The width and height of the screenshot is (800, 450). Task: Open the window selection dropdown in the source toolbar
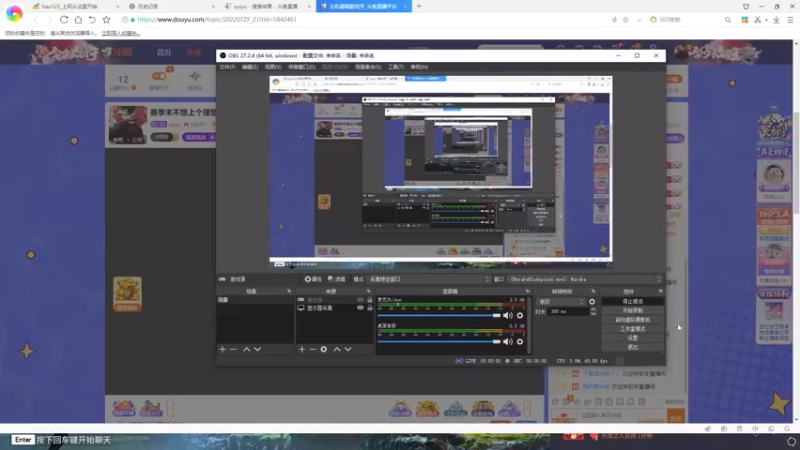(x=585, y=279)
